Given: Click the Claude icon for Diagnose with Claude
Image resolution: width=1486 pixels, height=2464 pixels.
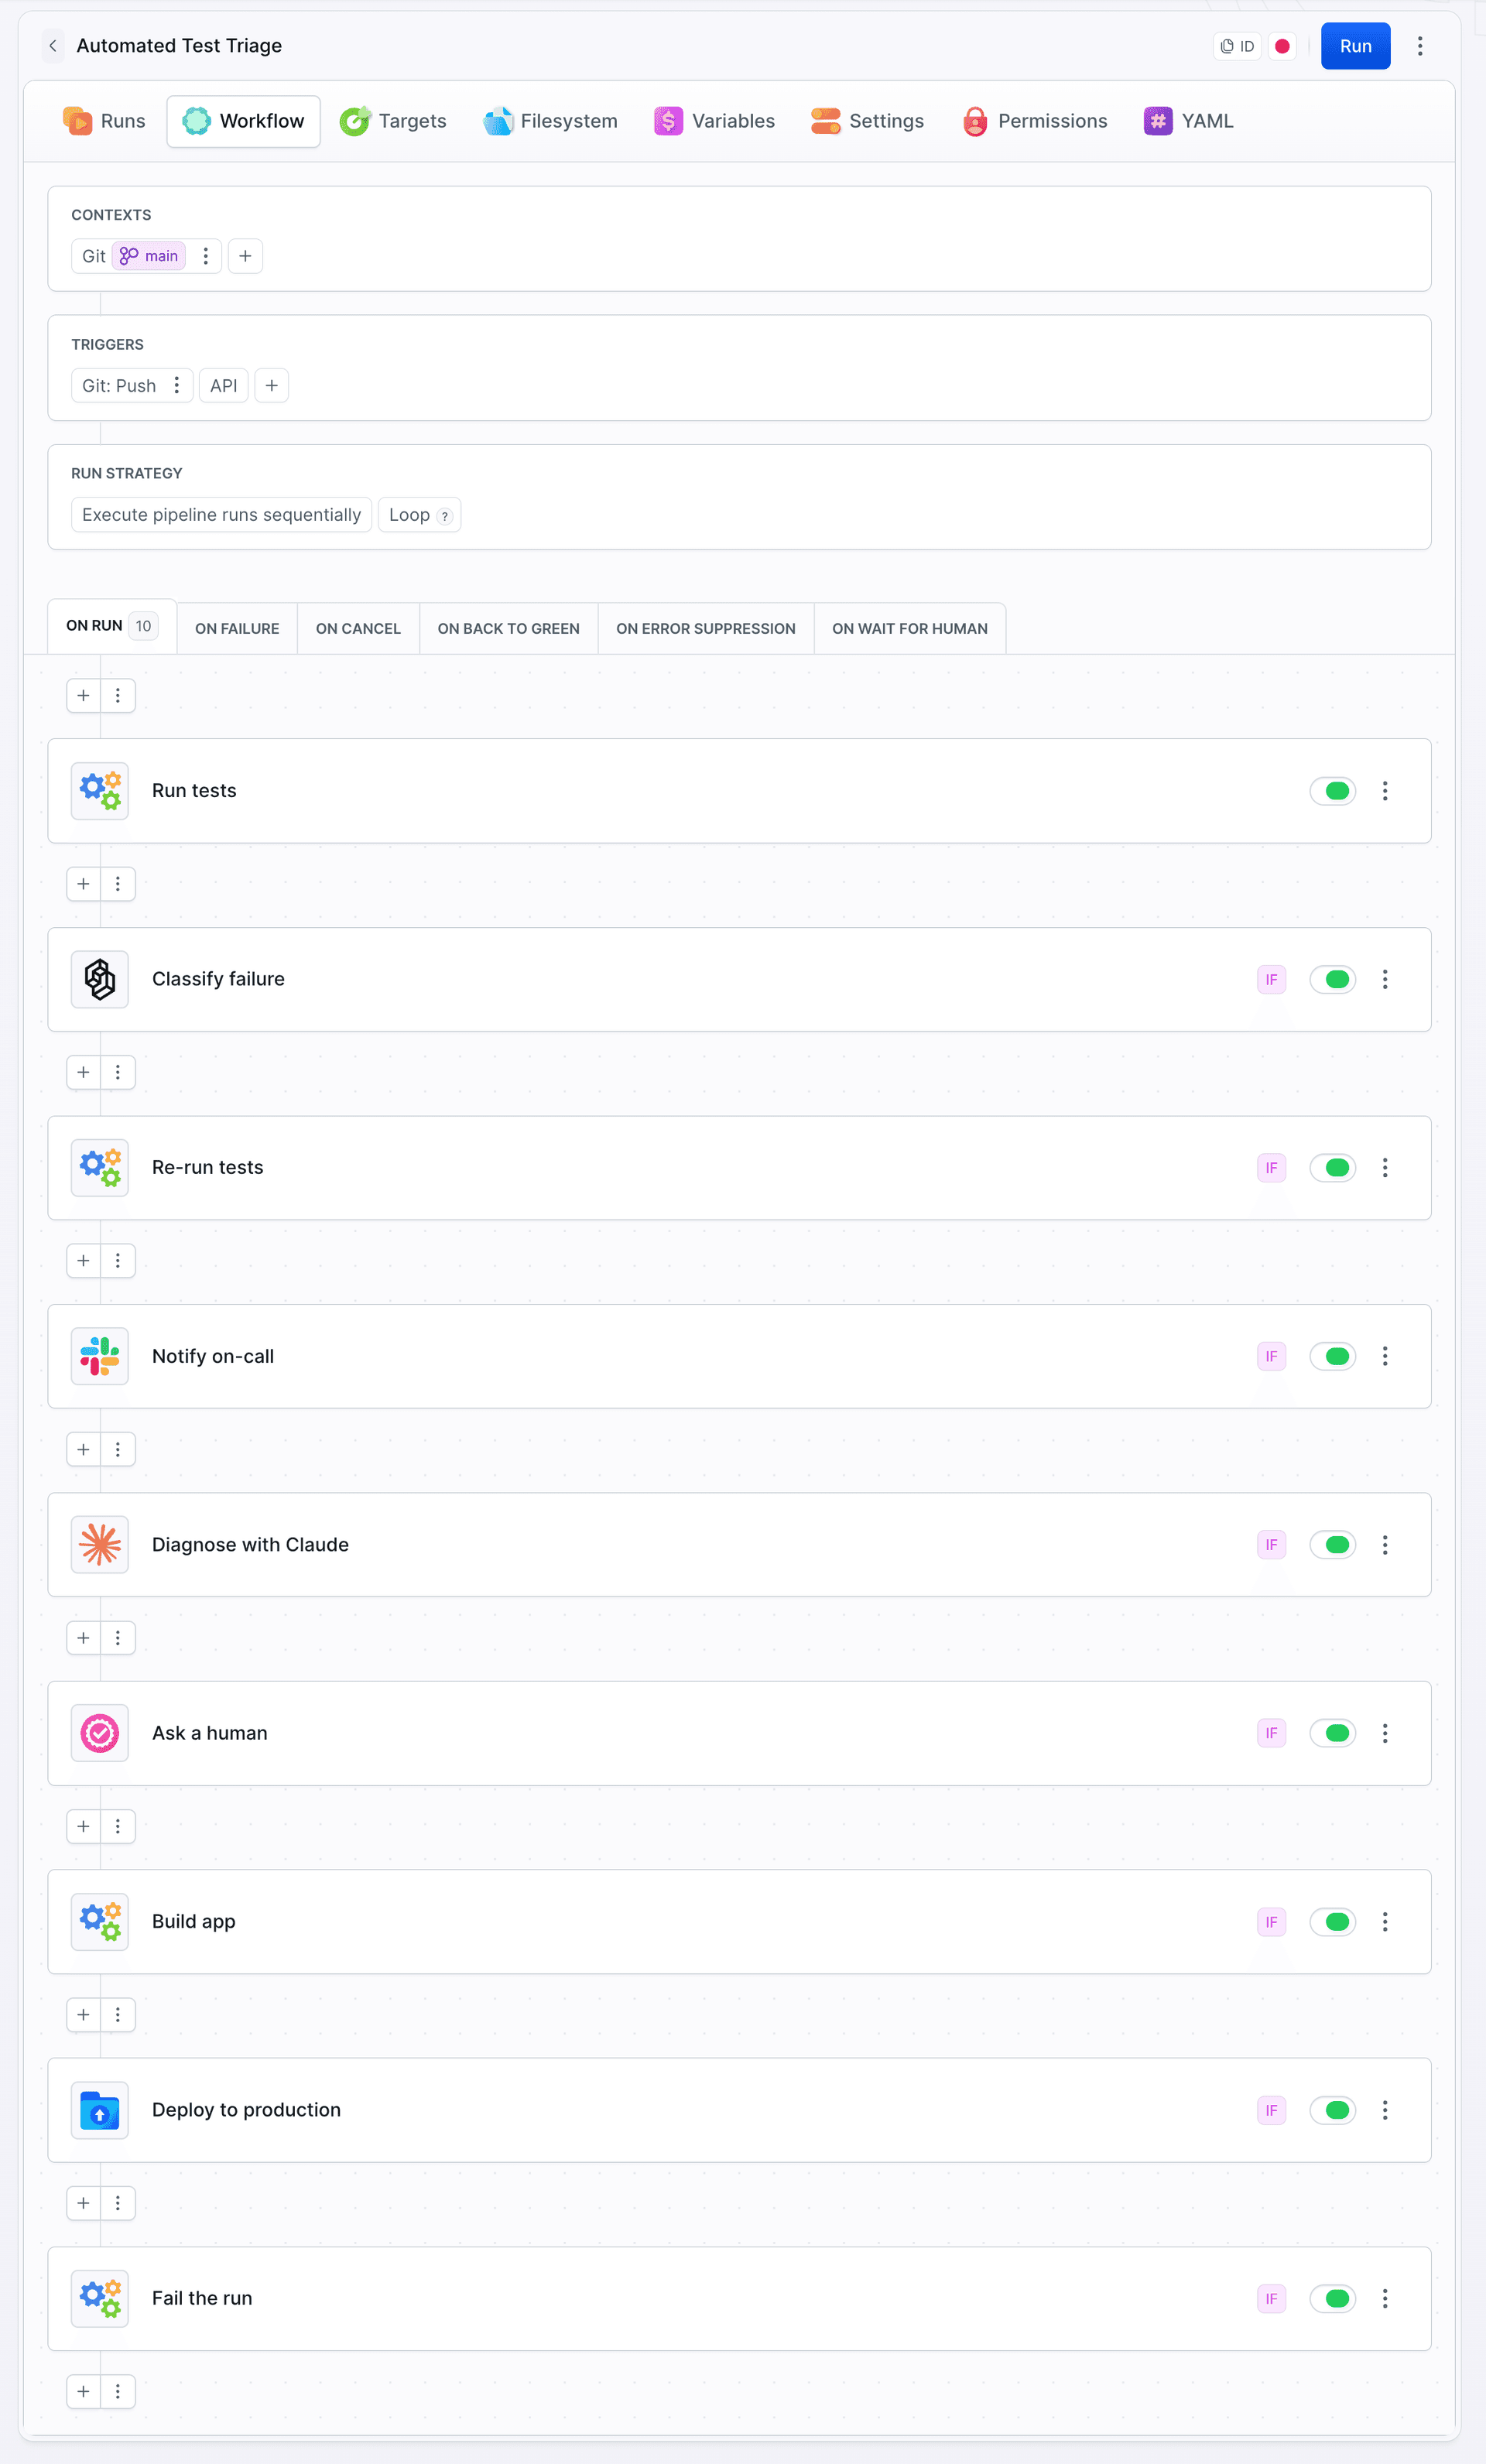Looking at the screenshot, I should [100, 1545].
